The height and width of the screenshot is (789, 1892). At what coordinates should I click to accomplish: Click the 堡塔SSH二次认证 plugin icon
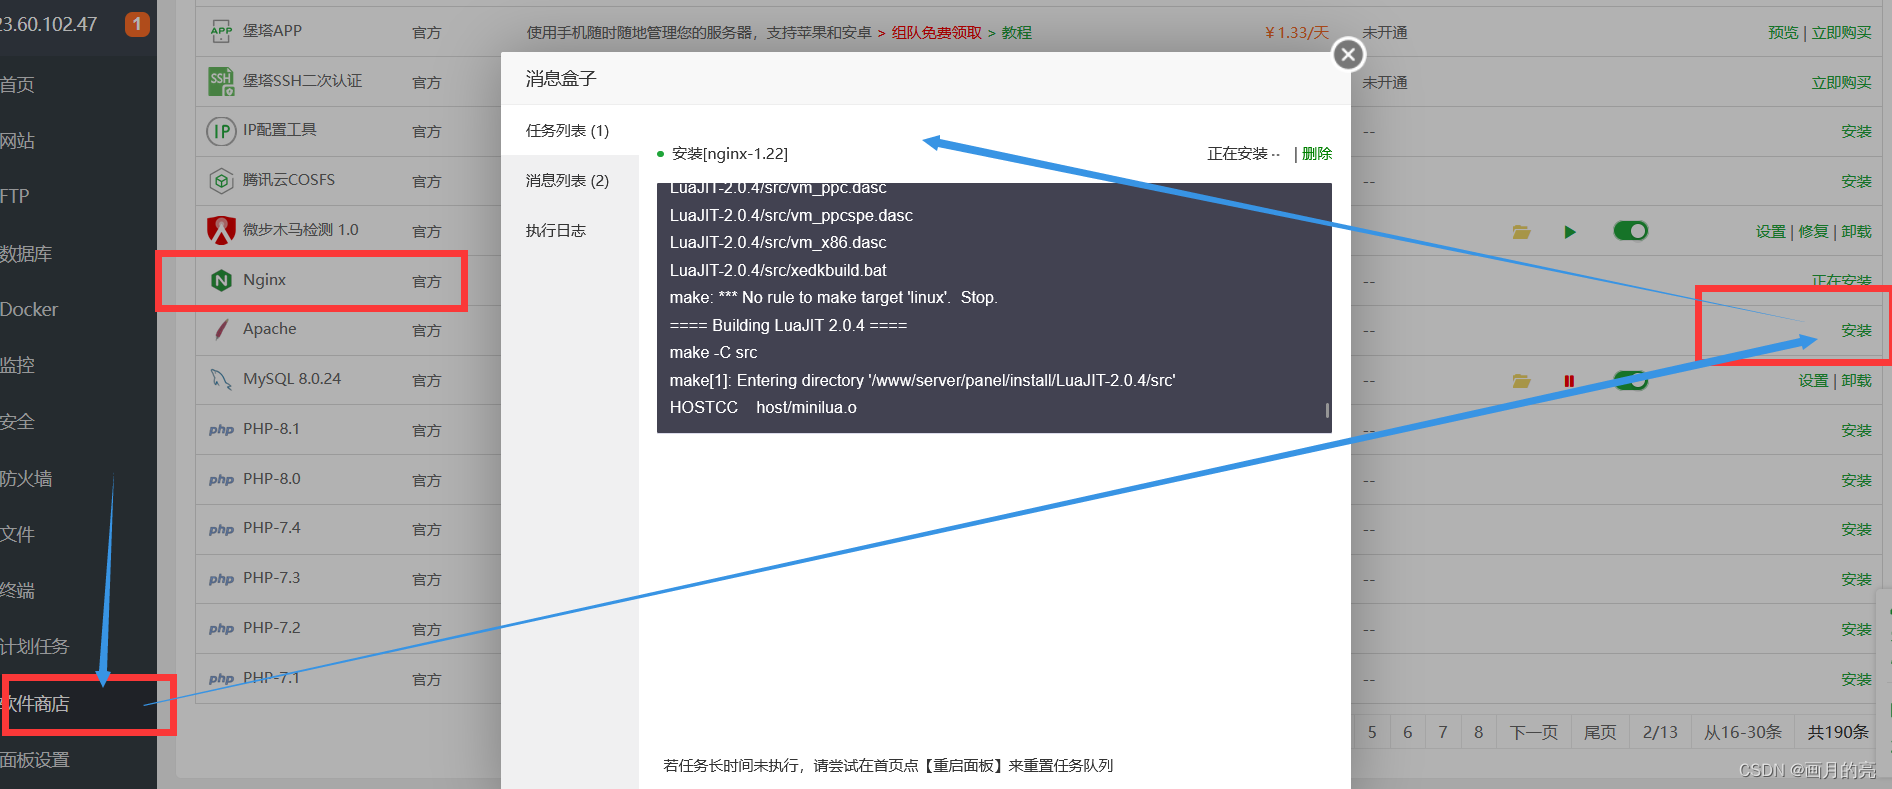(221, 81)
